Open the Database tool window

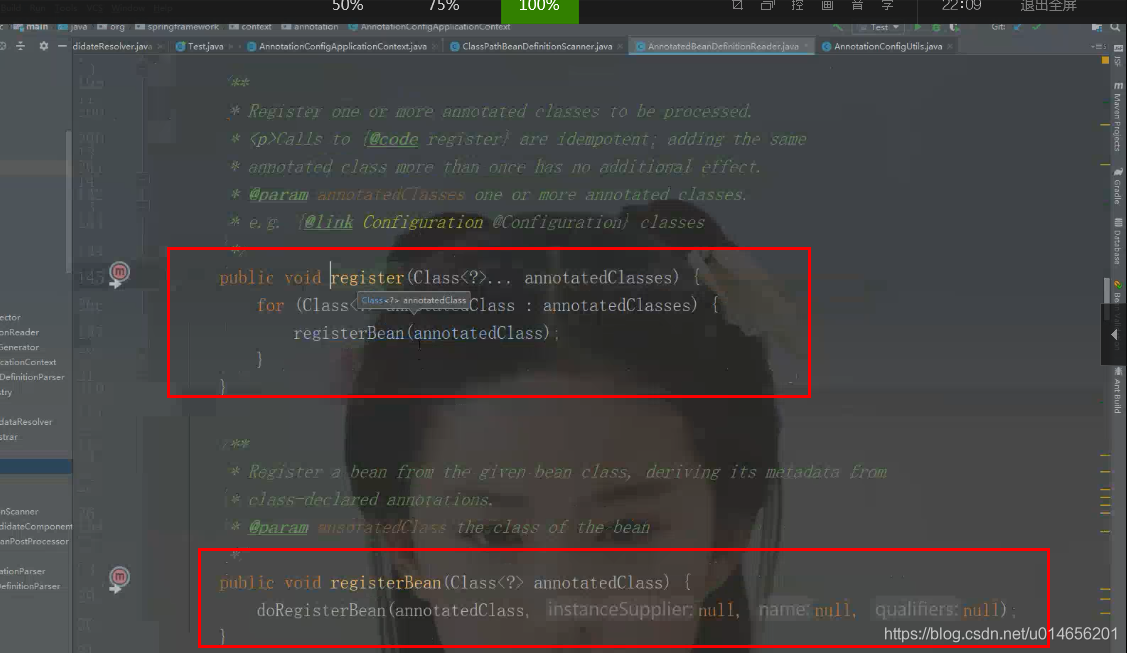click(x=1118, y=241)
